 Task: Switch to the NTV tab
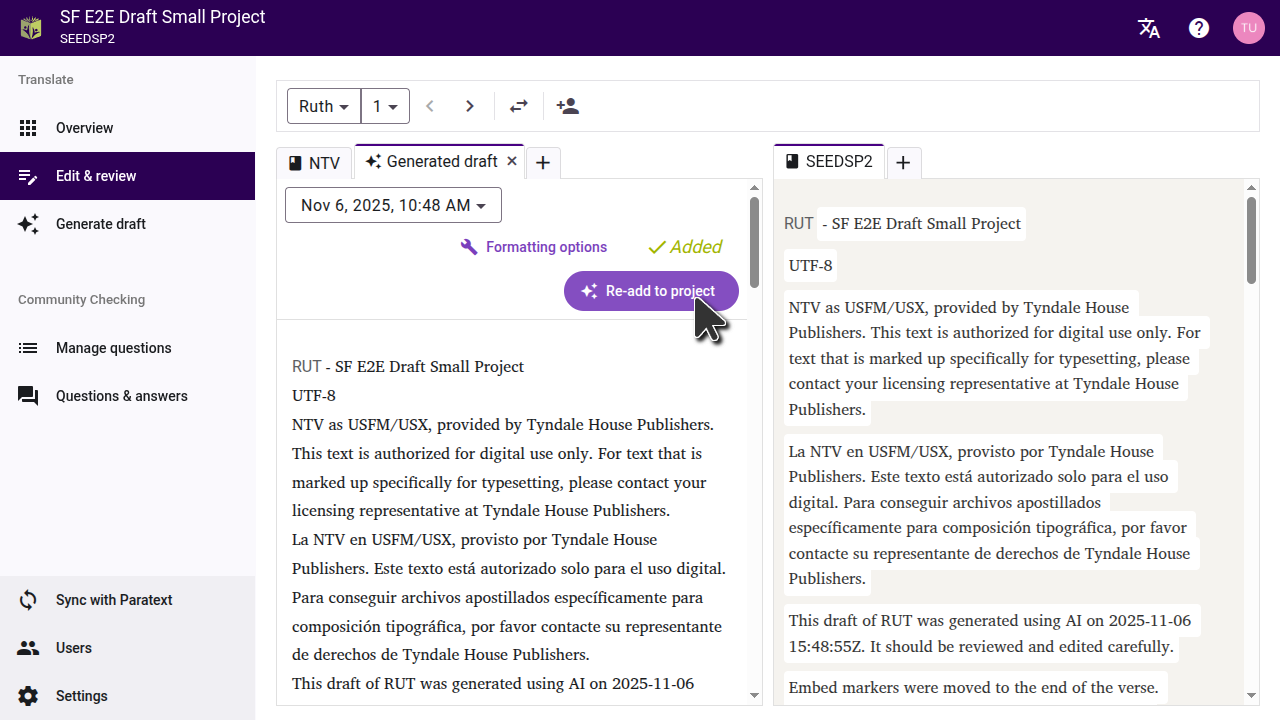[314, 163]
